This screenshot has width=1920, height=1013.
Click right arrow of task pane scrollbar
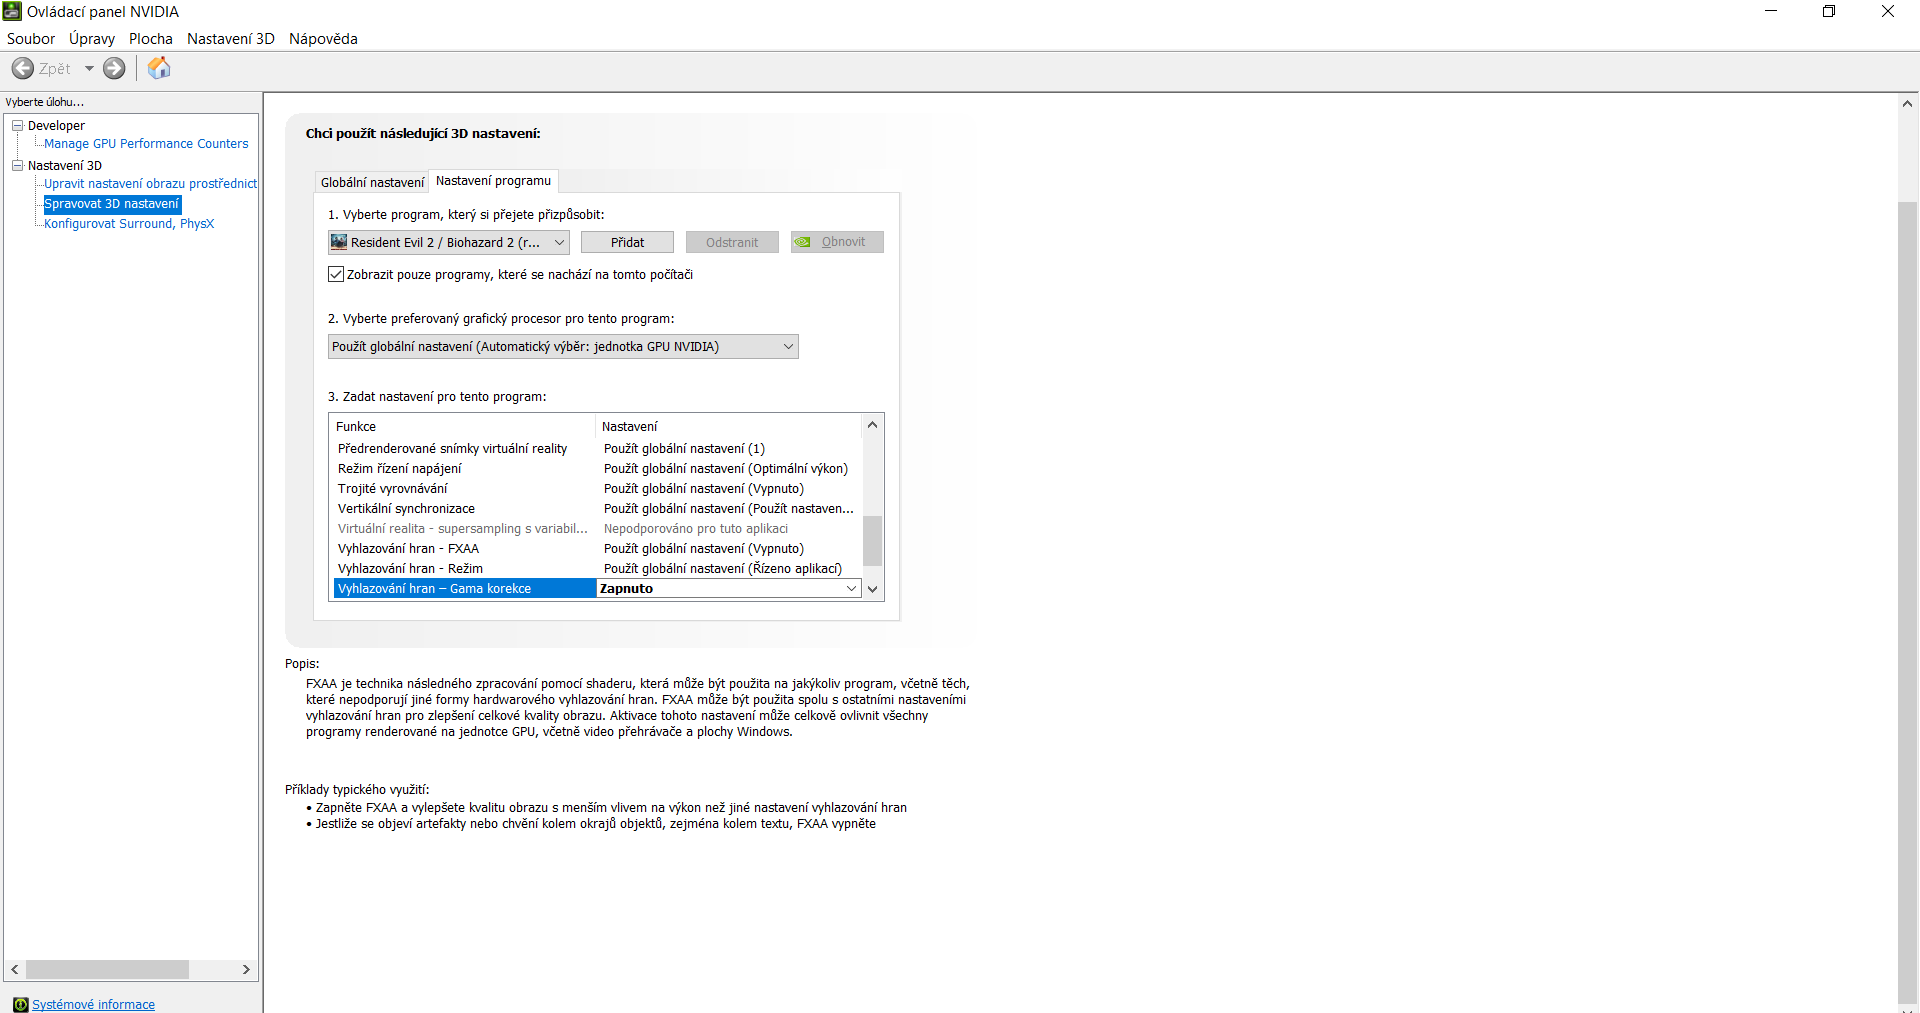tap(246, 970)
